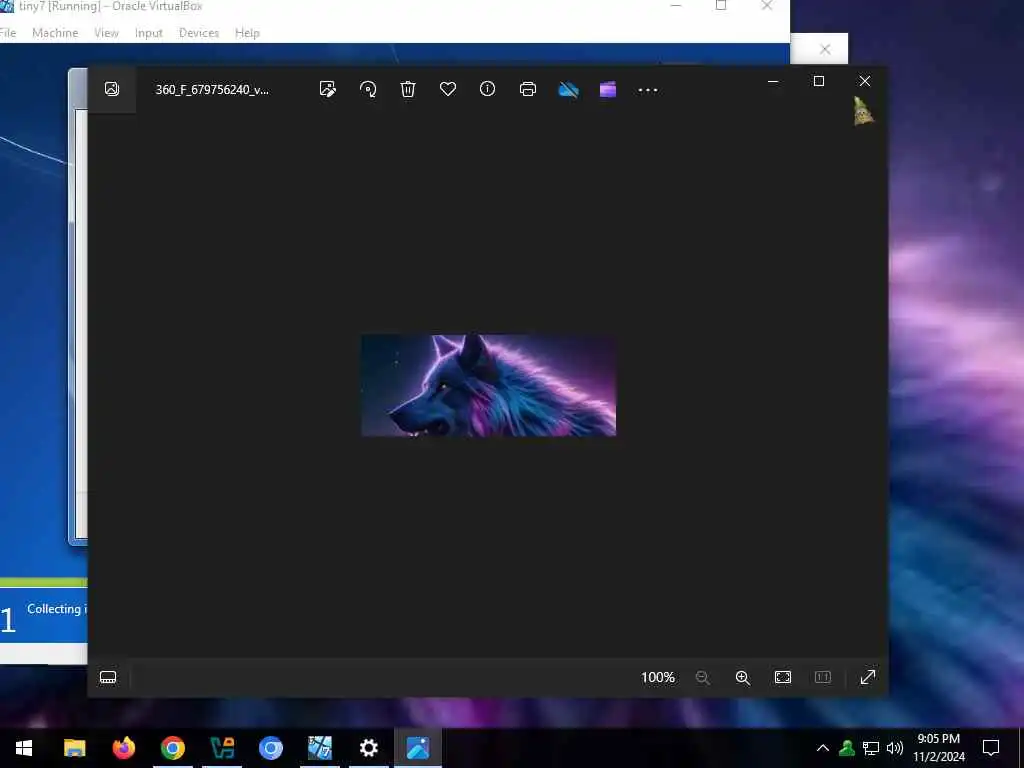Click the desktop icon at the top right
The height and width of the screenshot is (768, 1024).
tap(863, 111)
